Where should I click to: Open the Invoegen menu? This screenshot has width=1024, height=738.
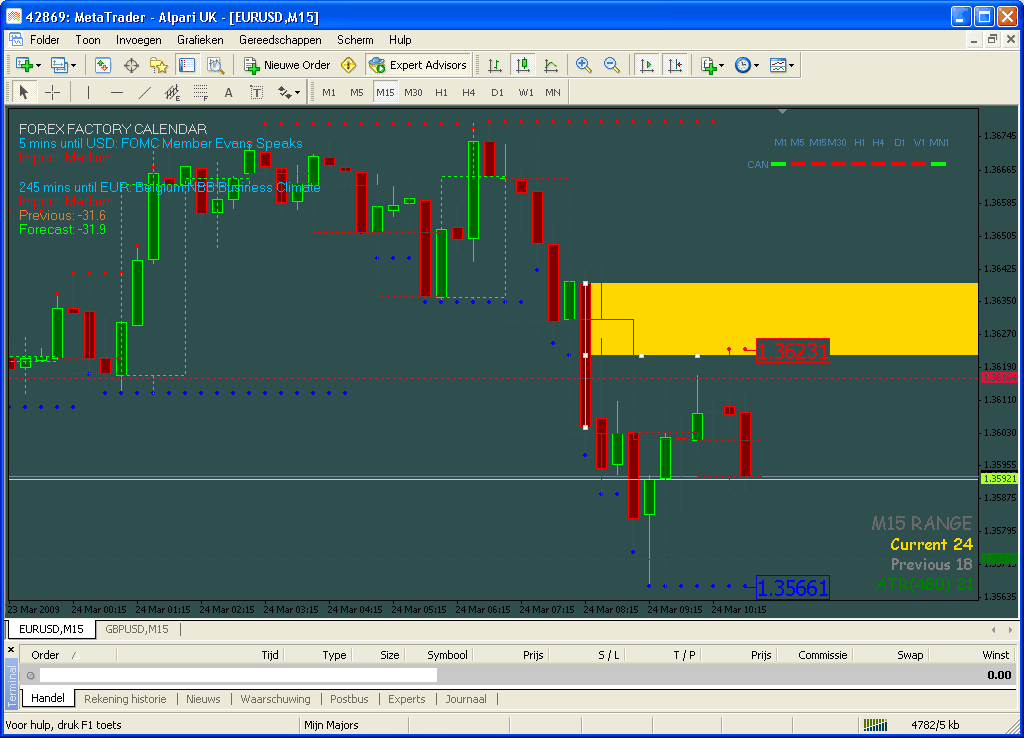[x=138, y=40]
